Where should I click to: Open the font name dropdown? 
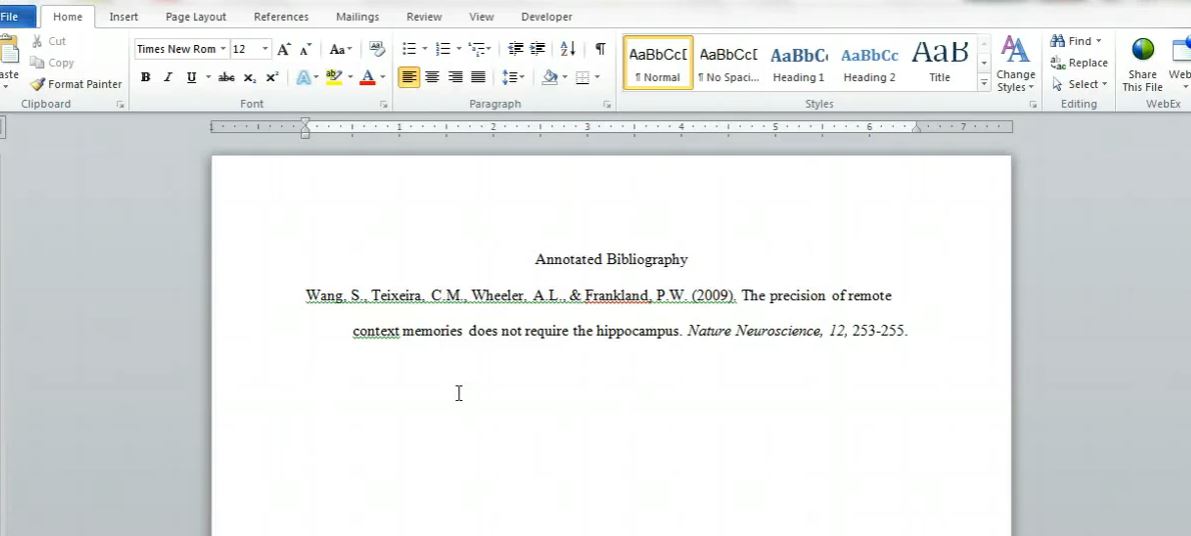(223, 49)
